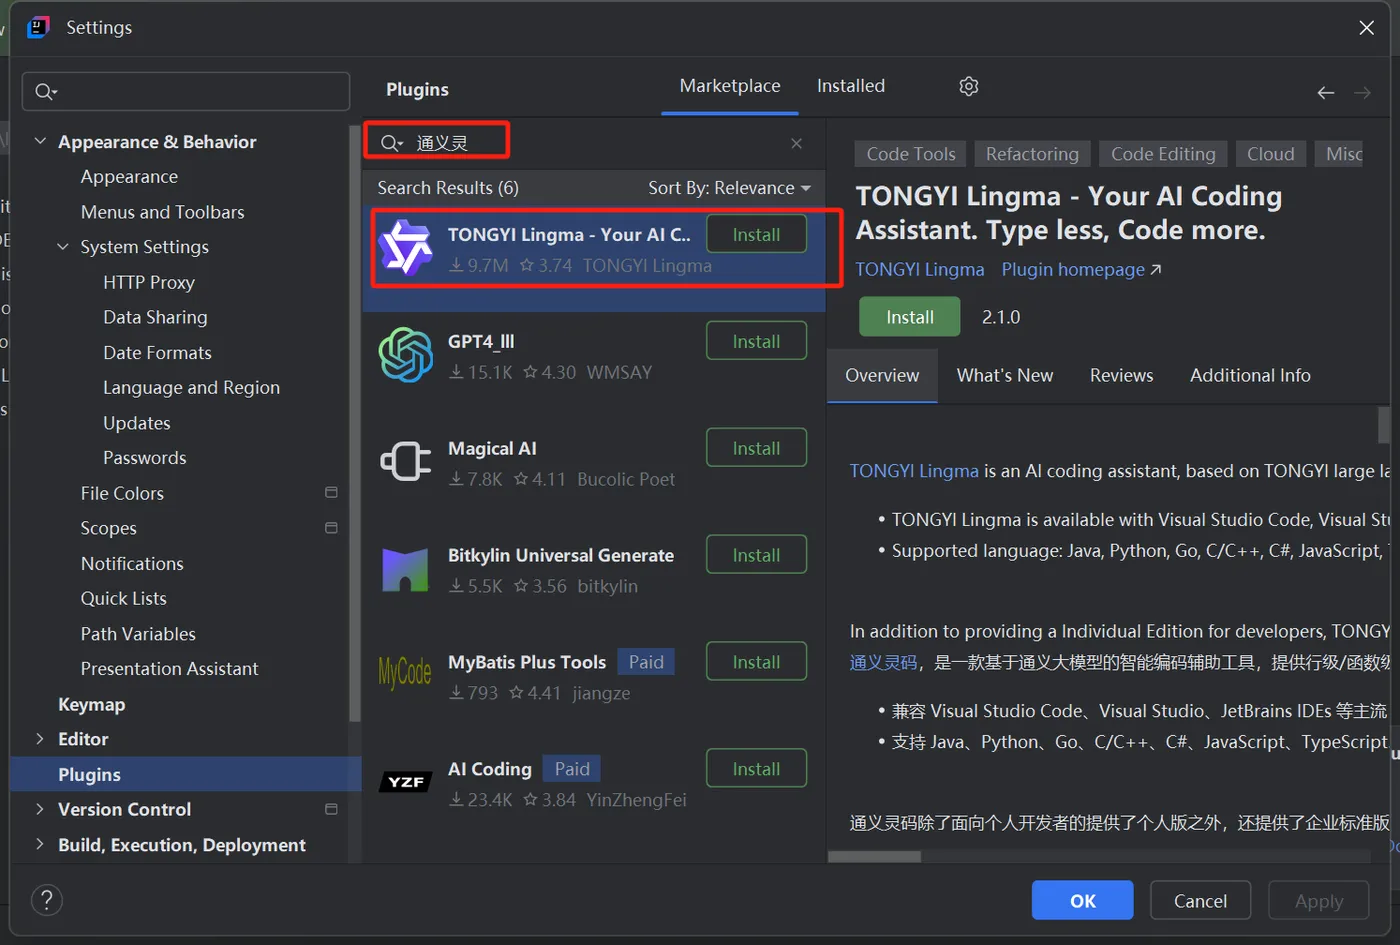Collapse the Appearance & Behavior section
This screenshot has height=945, width=1400.
pos(40,141)
